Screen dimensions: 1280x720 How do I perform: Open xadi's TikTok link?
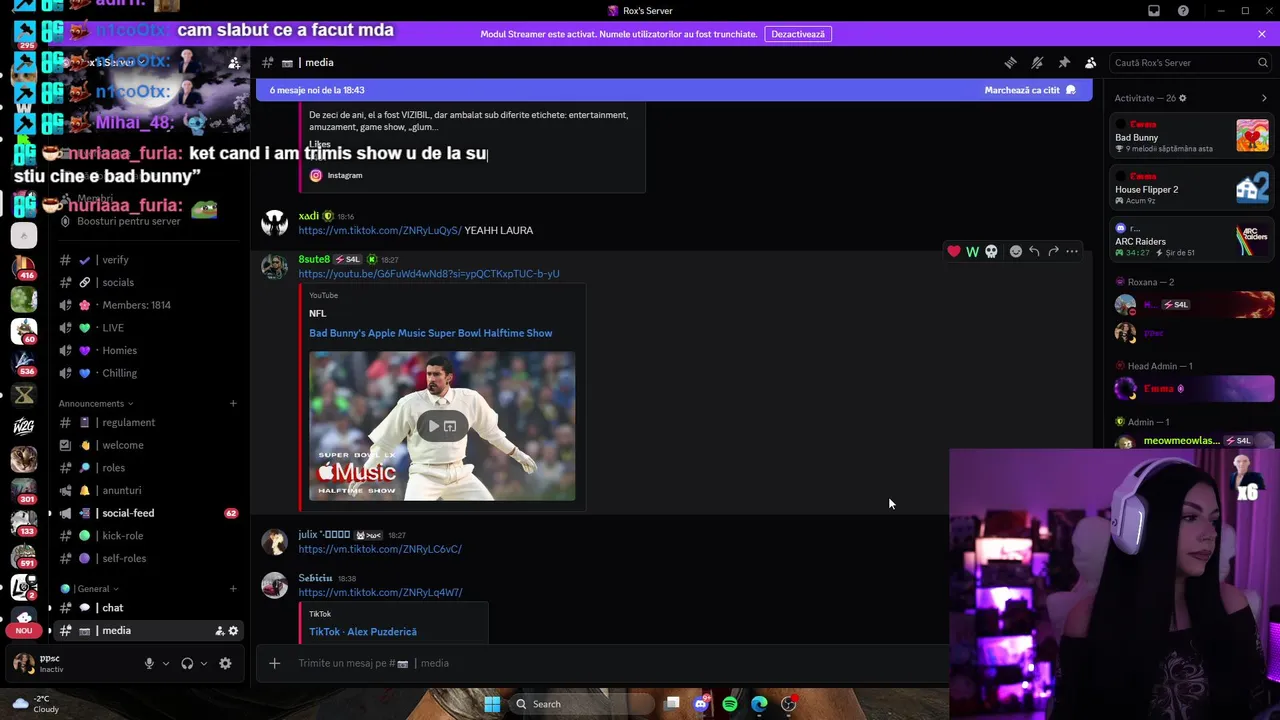coord(380,230)
